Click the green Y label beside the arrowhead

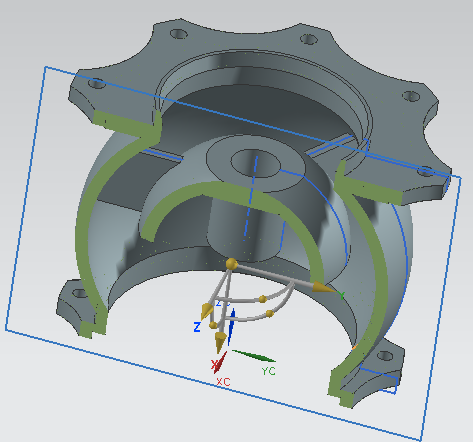[x=341, y=295]
